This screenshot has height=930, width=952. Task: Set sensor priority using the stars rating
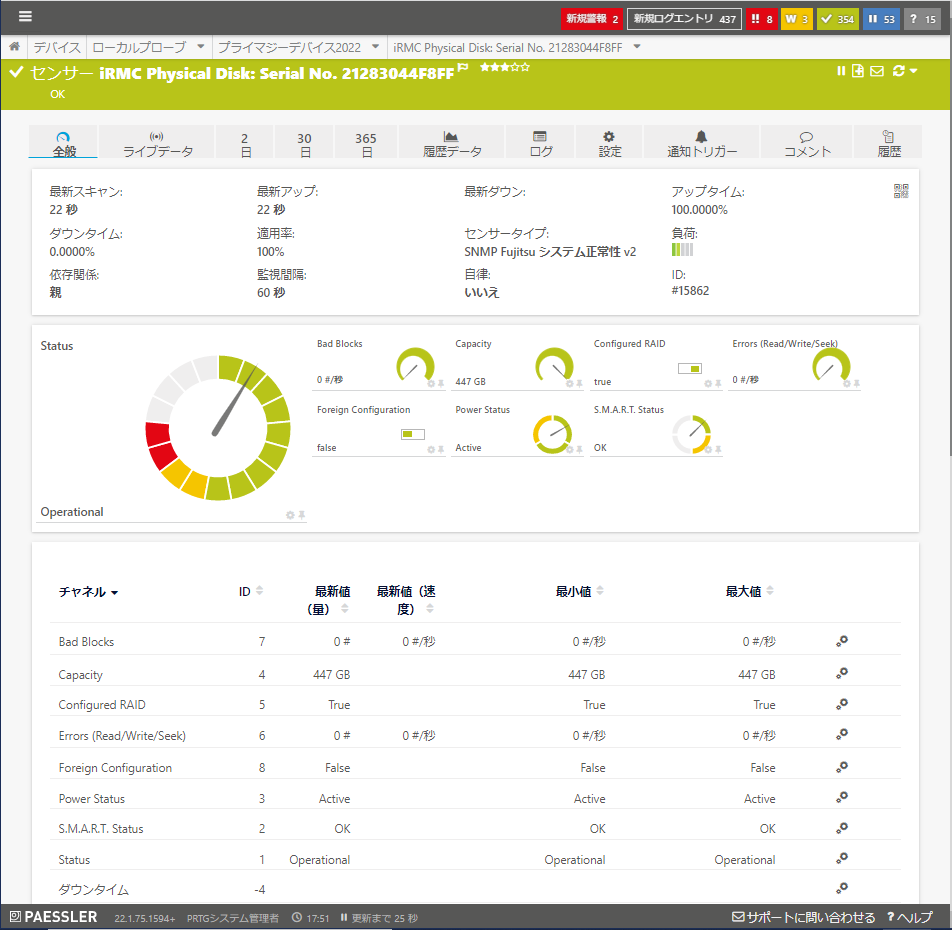(505, 67)
